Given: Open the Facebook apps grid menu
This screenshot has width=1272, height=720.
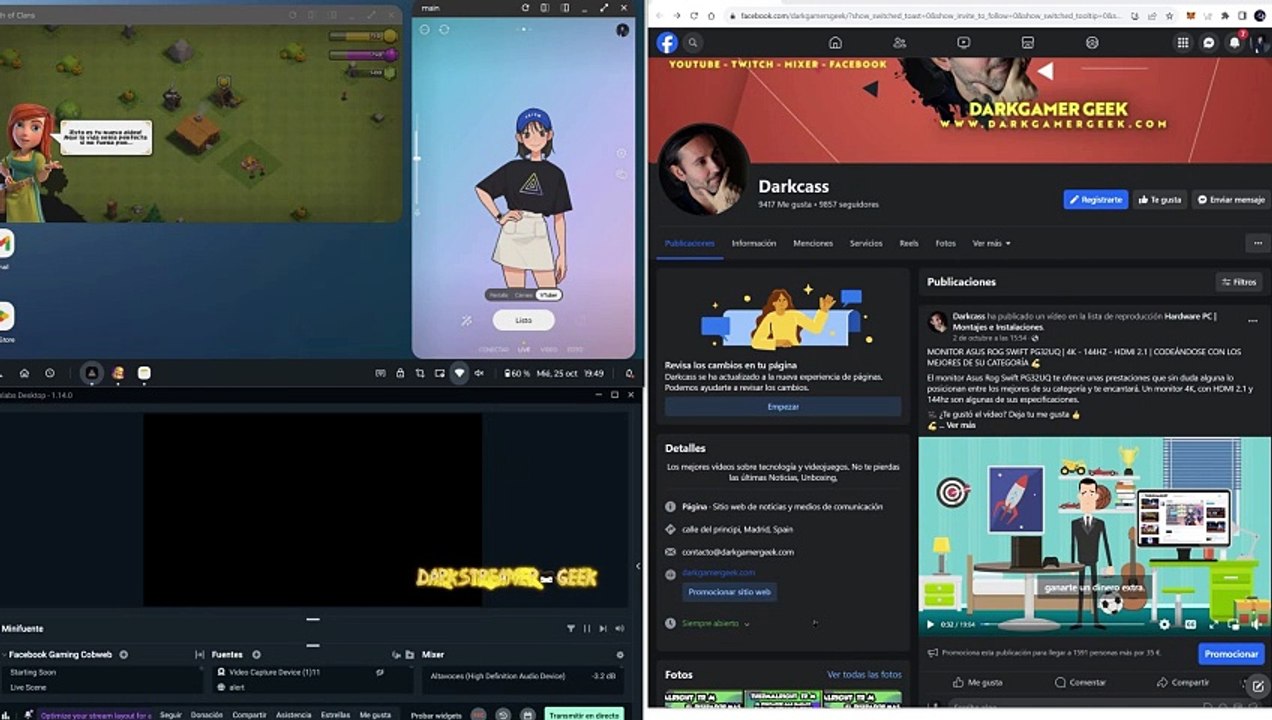Looking at the screenshot, I should point(1183,43).
